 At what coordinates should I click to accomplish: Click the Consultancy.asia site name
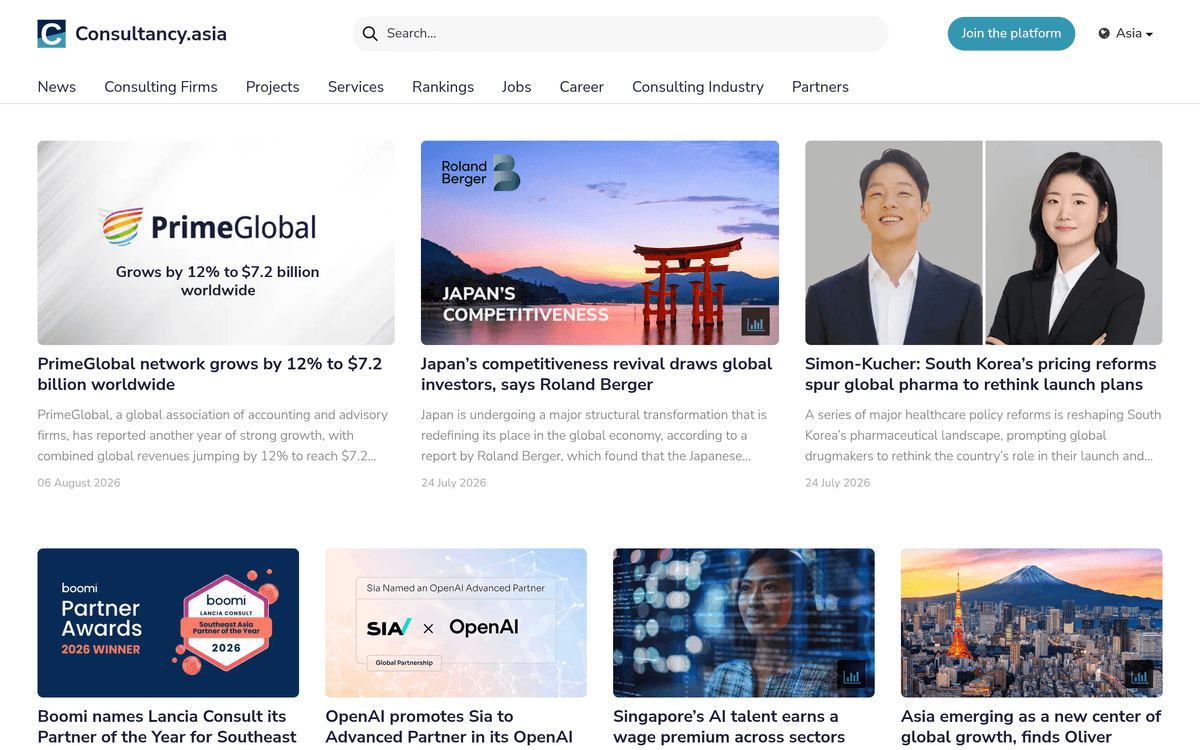[151, 34]
